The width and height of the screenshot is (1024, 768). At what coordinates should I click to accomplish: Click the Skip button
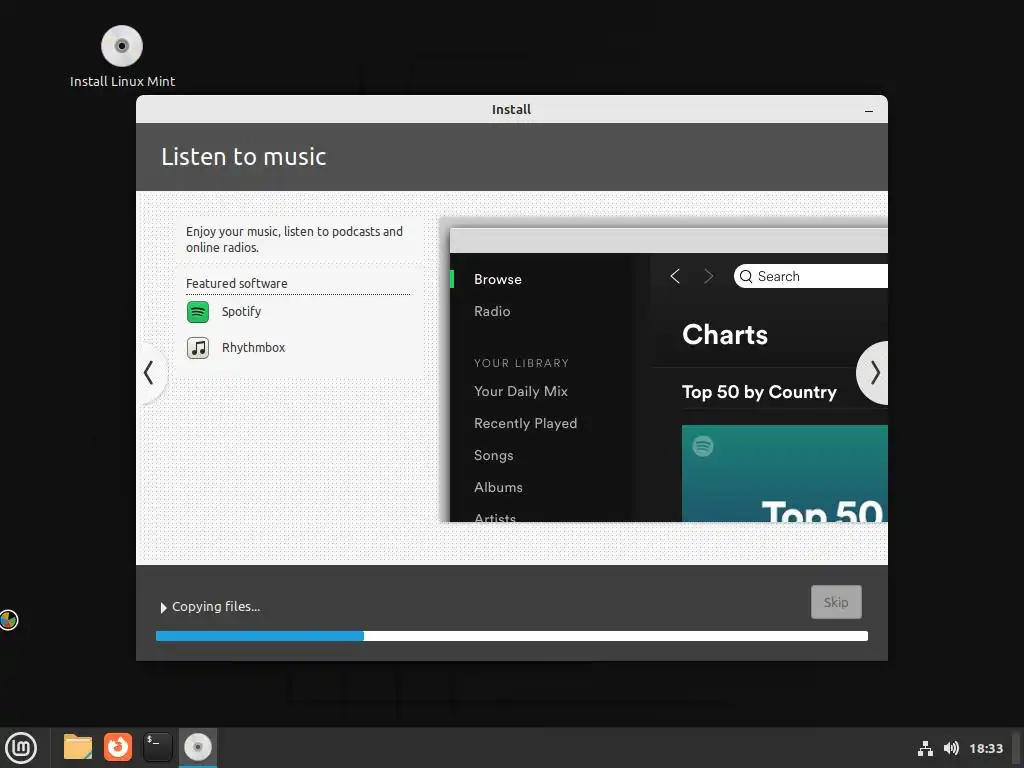tap(836, 602)
